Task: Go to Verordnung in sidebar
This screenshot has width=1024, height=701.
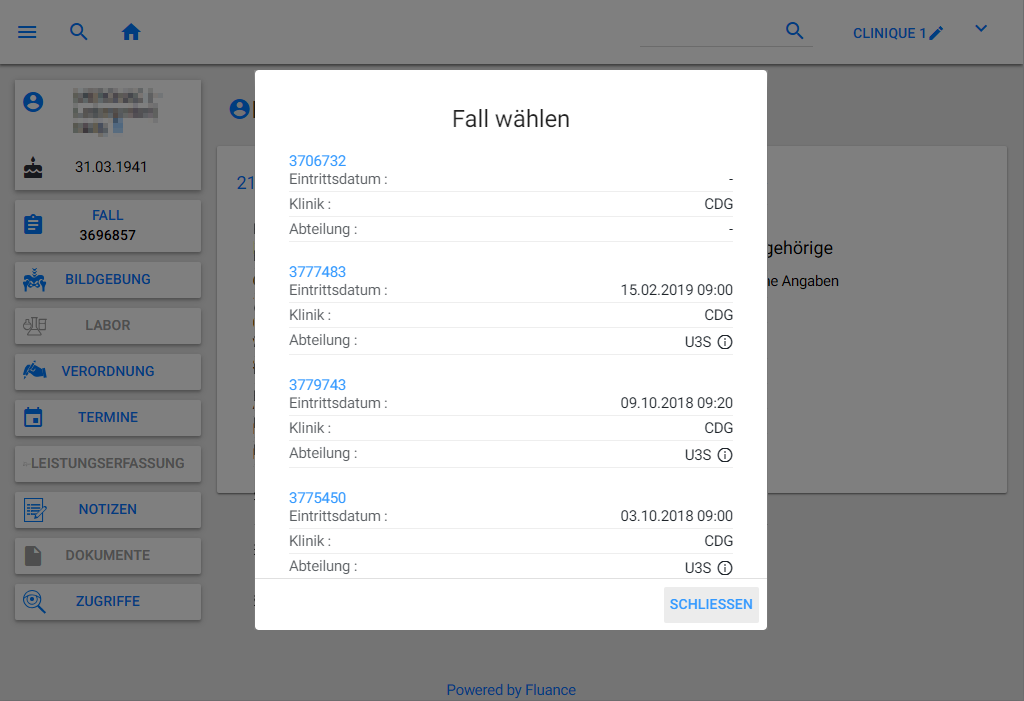Action: click(x=108, y=372)
